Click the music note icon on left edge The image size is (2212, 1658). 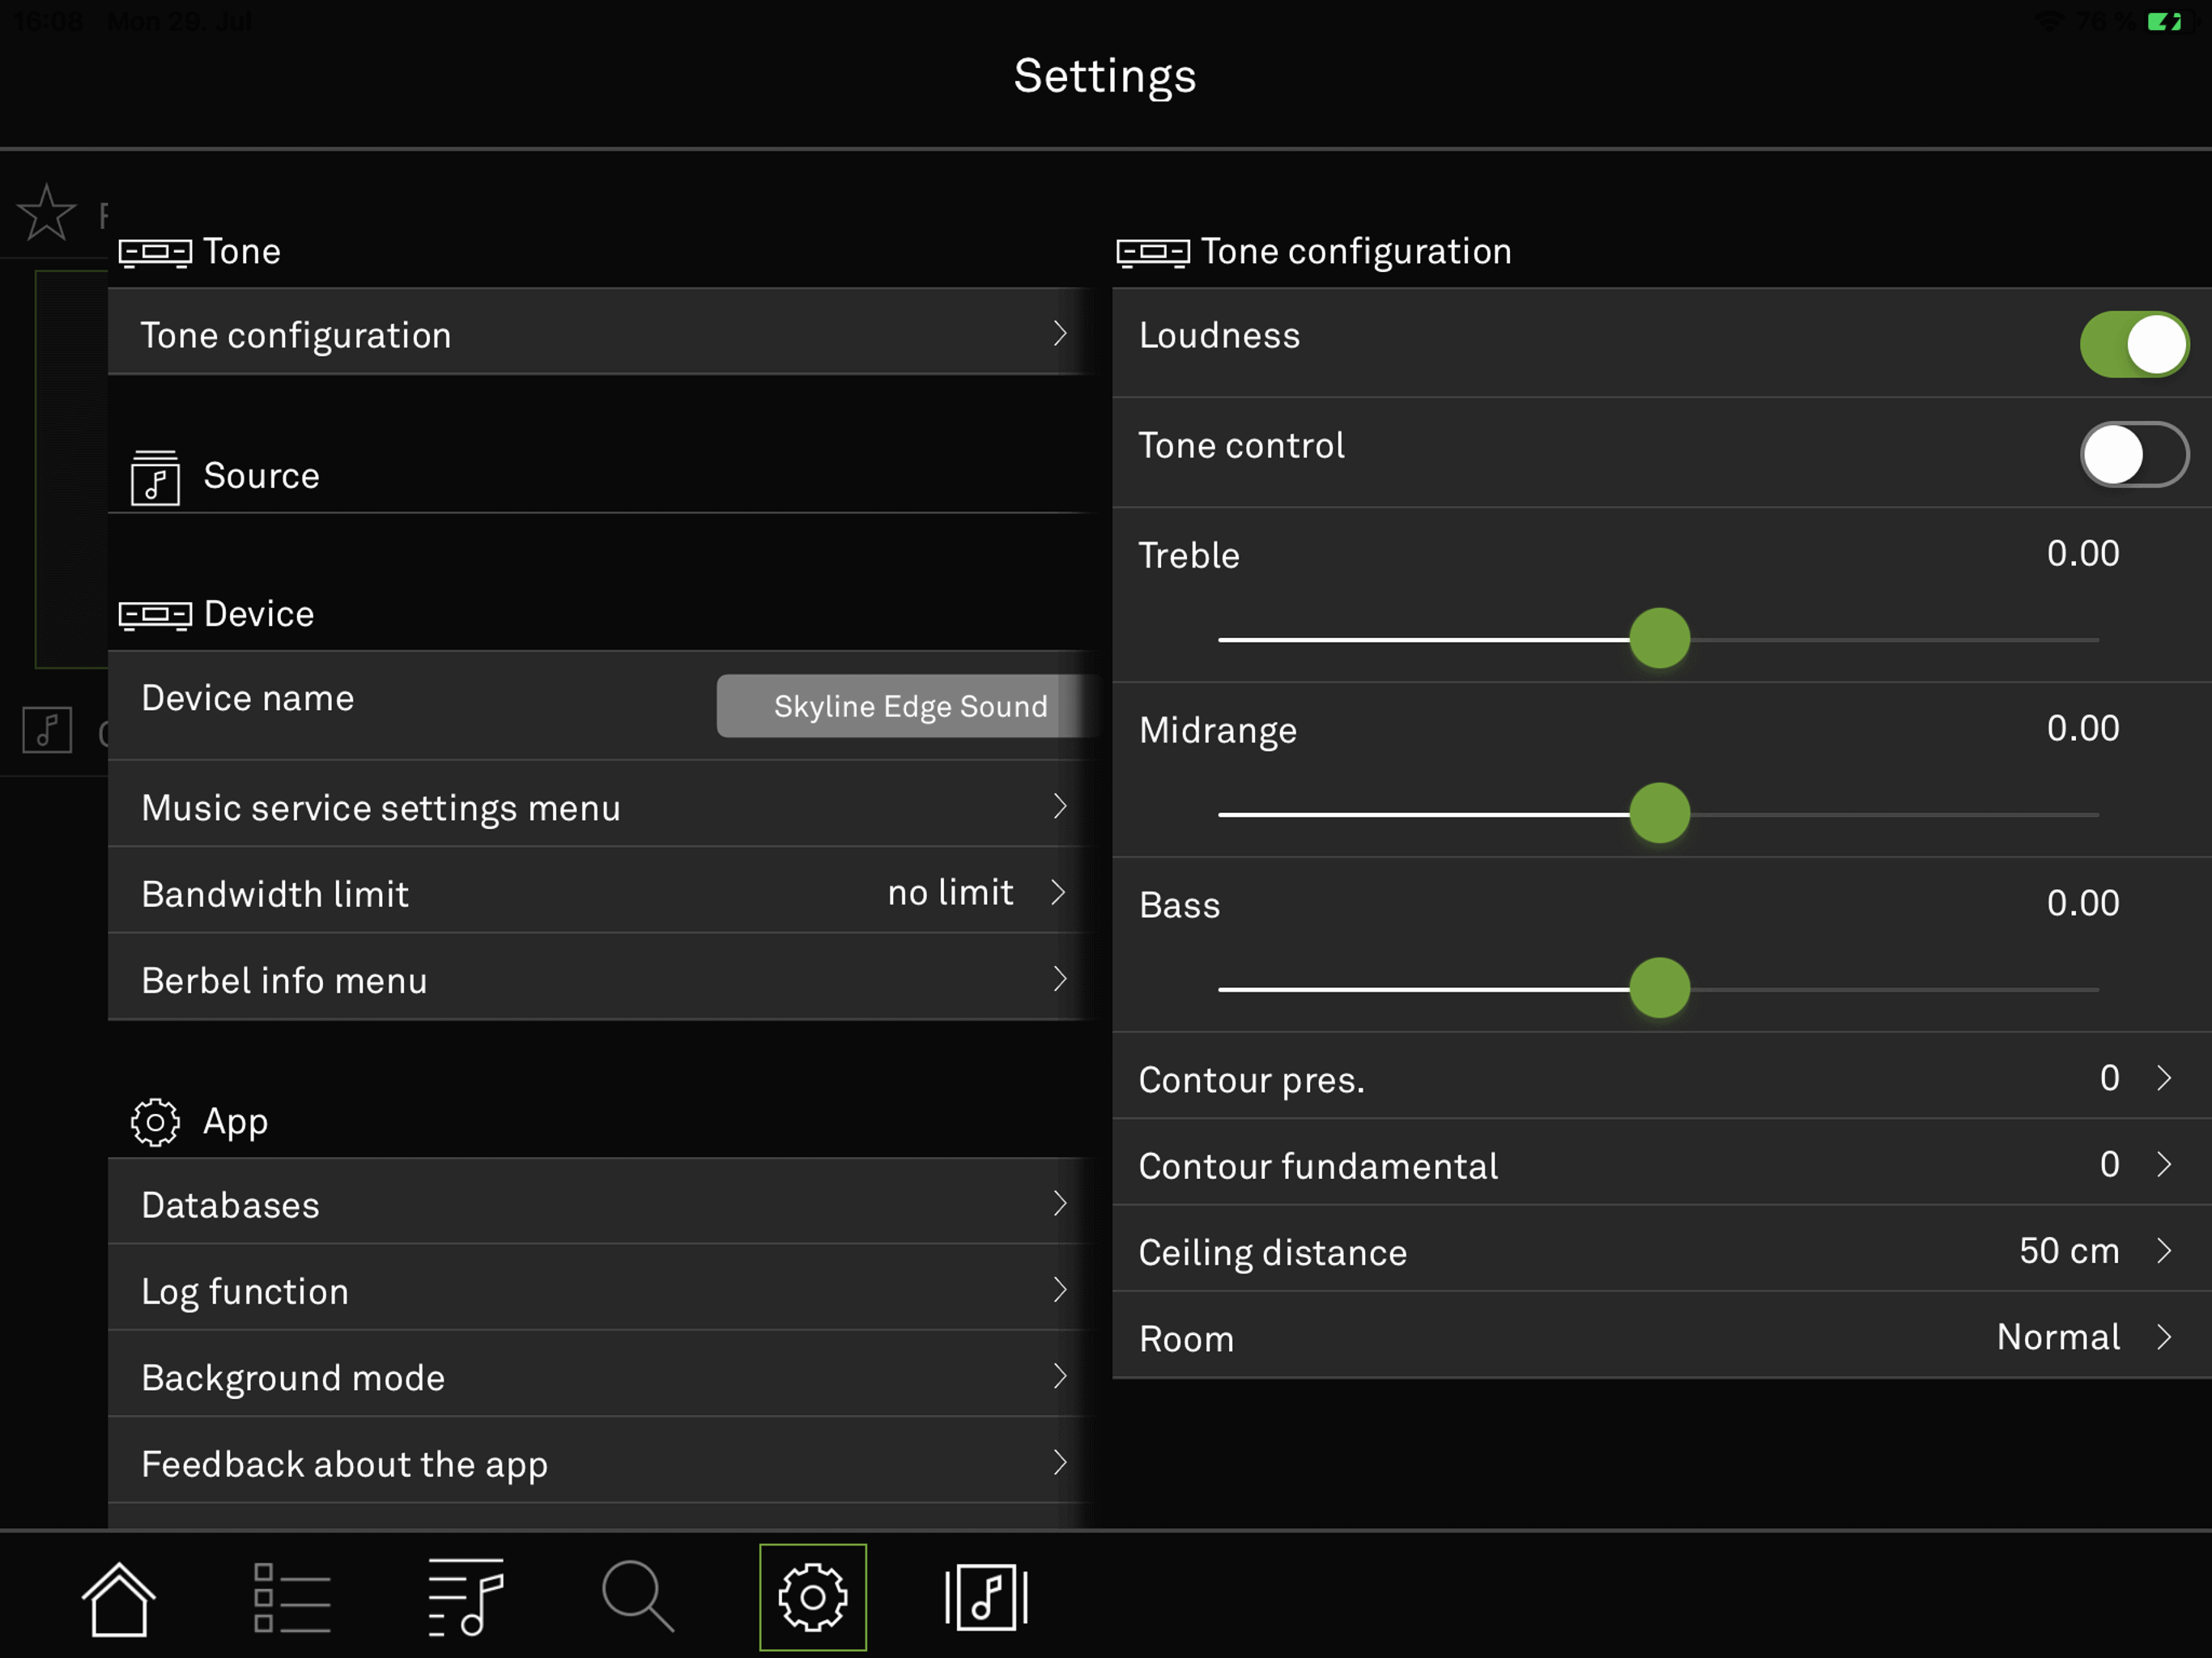[x=47, y=730]
